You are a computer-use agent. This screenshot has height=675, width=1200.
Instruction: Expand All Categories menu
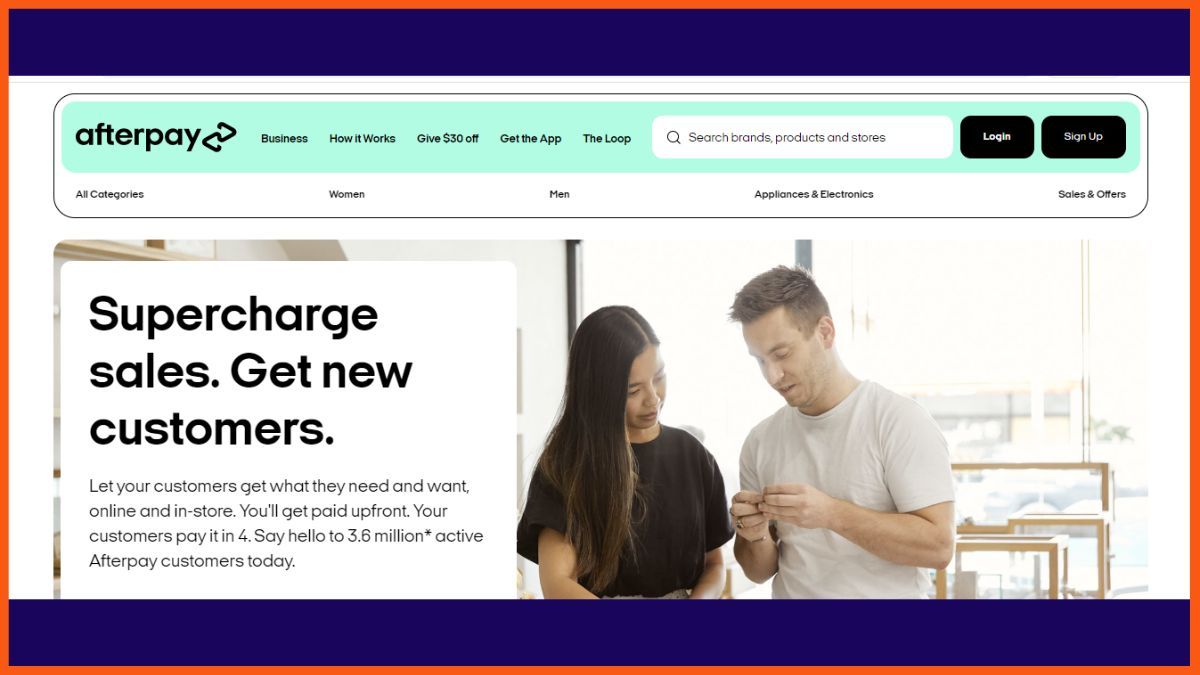(109, 194)
